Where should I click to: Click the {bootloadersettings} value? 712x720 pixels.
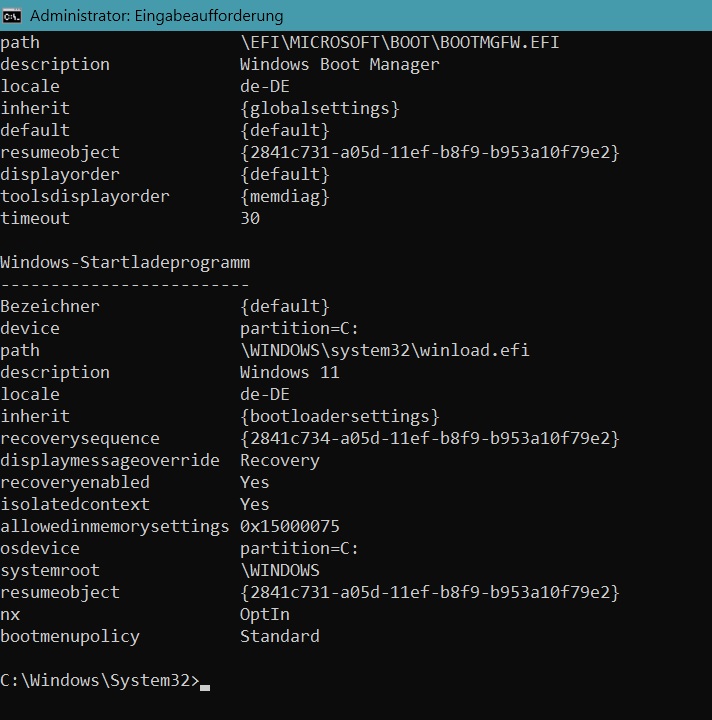coord(340,417)
